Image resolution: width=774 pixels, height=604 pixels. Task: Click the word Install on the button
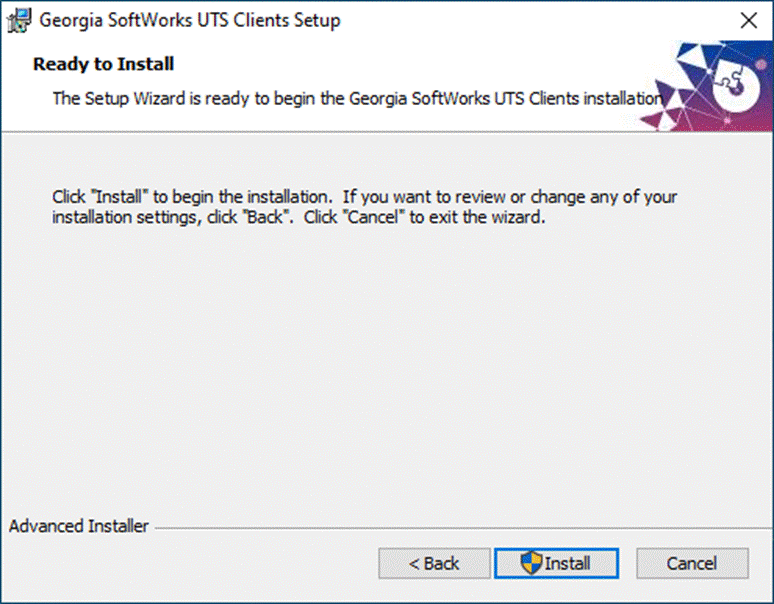(x=567, y=563)
